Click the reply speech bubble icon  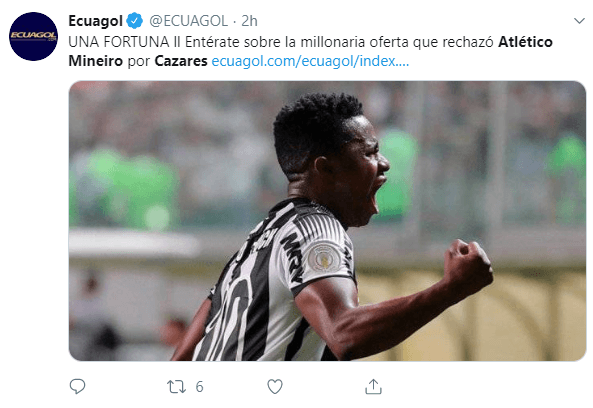78,386
